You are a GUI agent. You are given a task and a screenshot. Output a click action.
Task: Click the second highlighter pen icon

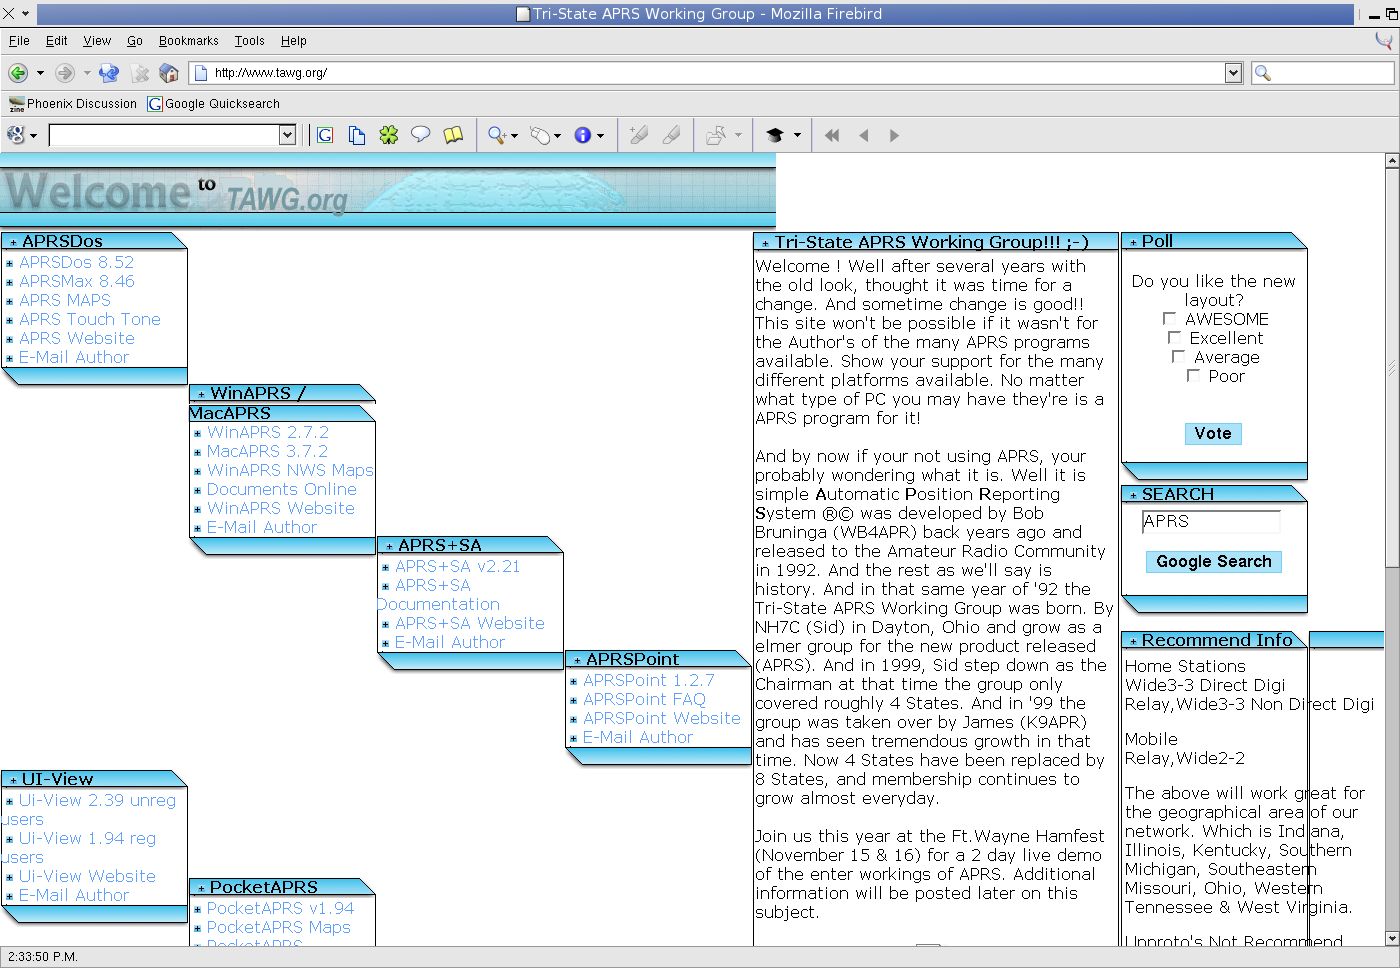click(672, 135)
